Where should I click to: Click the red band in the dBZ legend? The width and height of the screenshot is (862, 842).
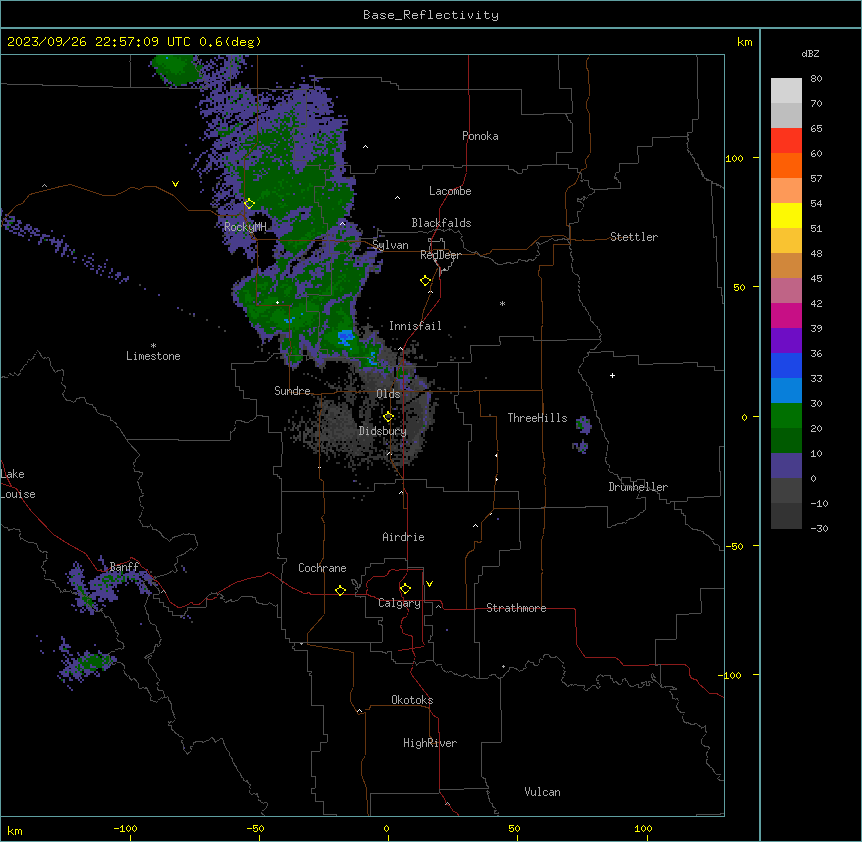[x=786, y=140]
